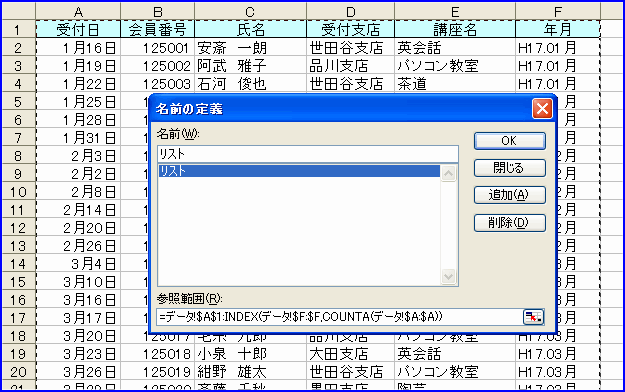Select row 10 header
The image size is (625, 392).
[x=18, y=192]
